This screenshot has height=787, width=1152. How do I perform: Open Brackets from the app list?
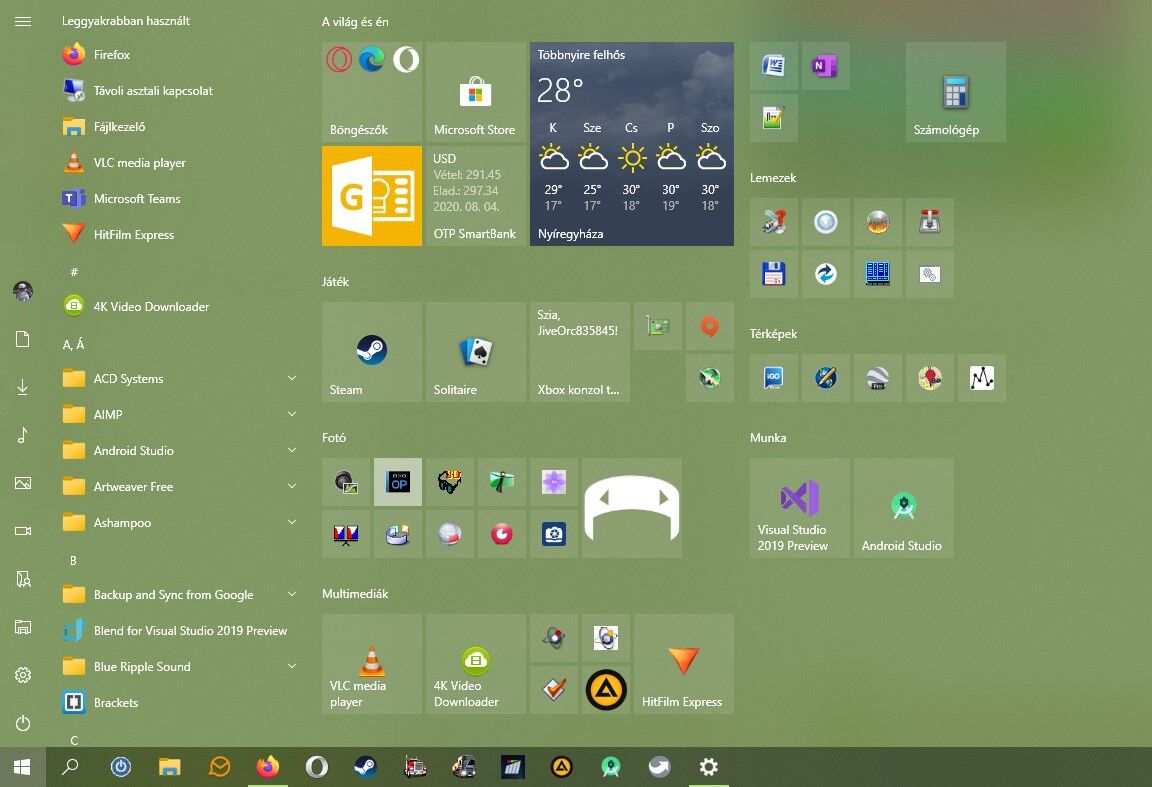tap(180, 702)
